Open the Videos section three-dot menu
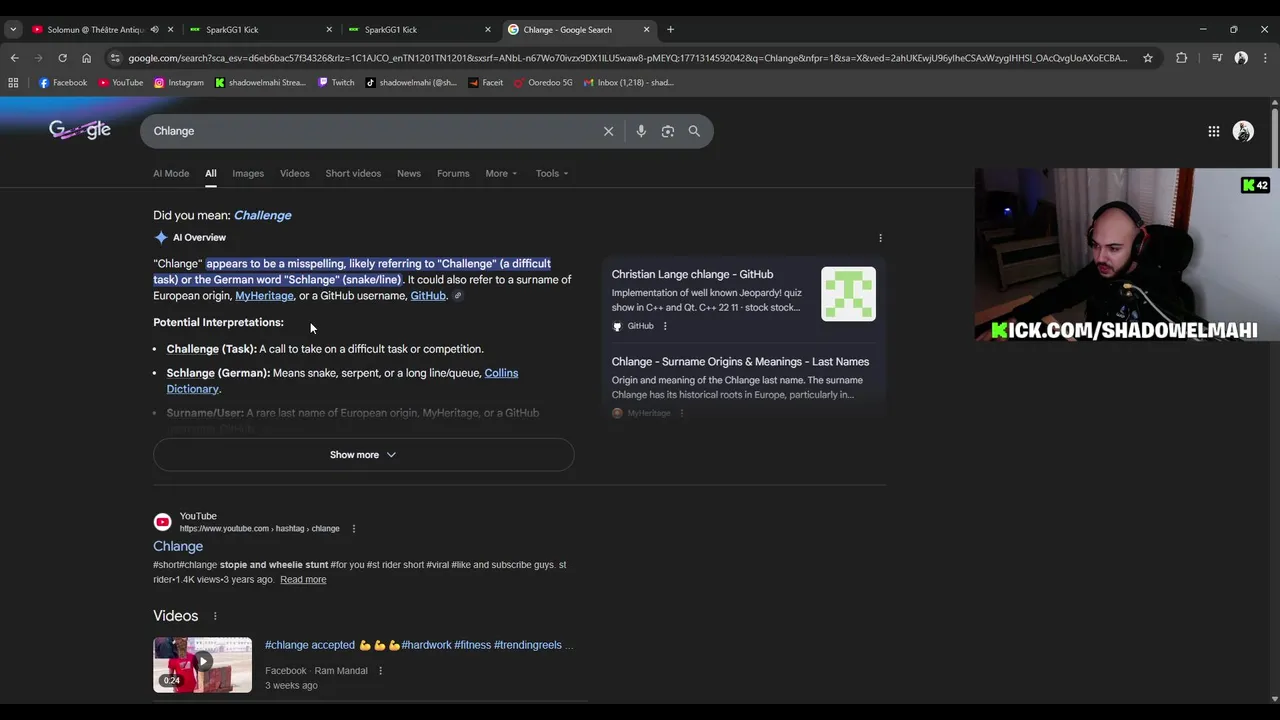 tap(215, 616)
